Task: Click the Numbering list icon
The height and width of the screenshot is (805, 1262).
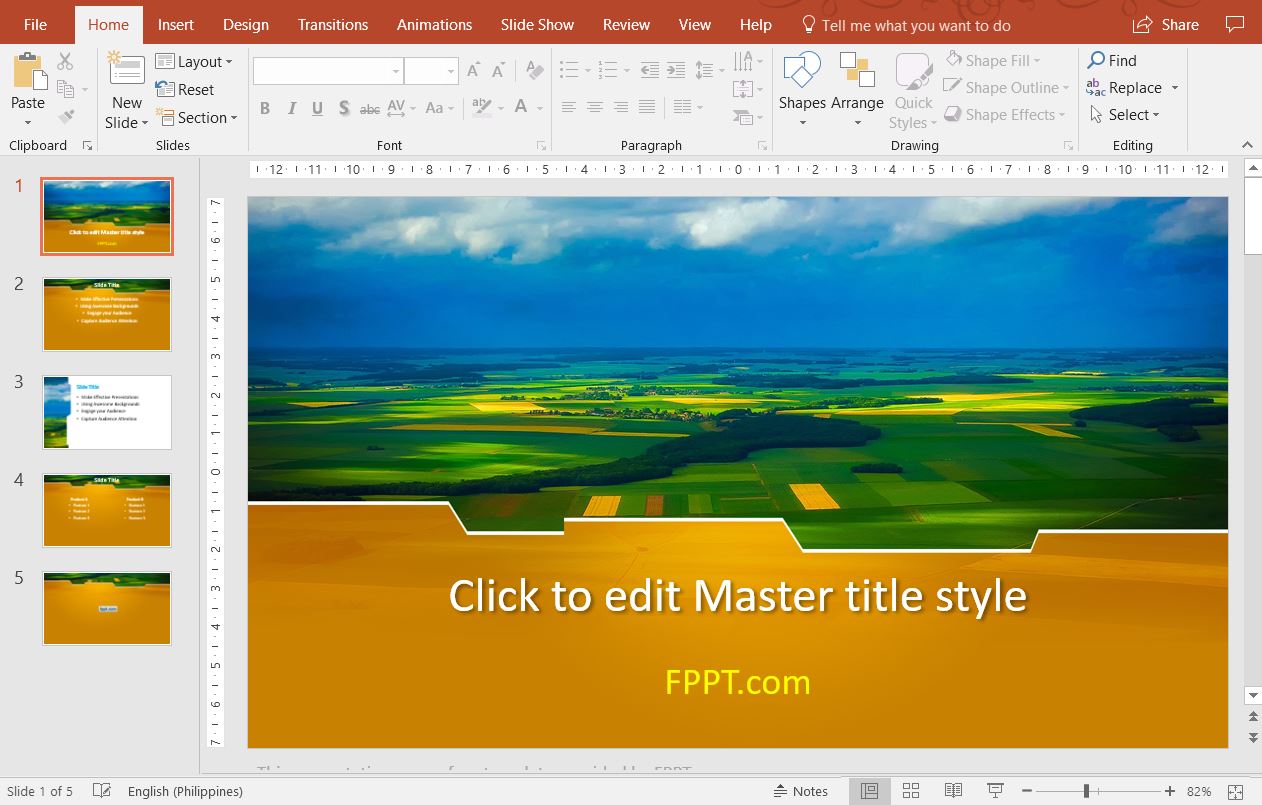Action: coord(607,70)
